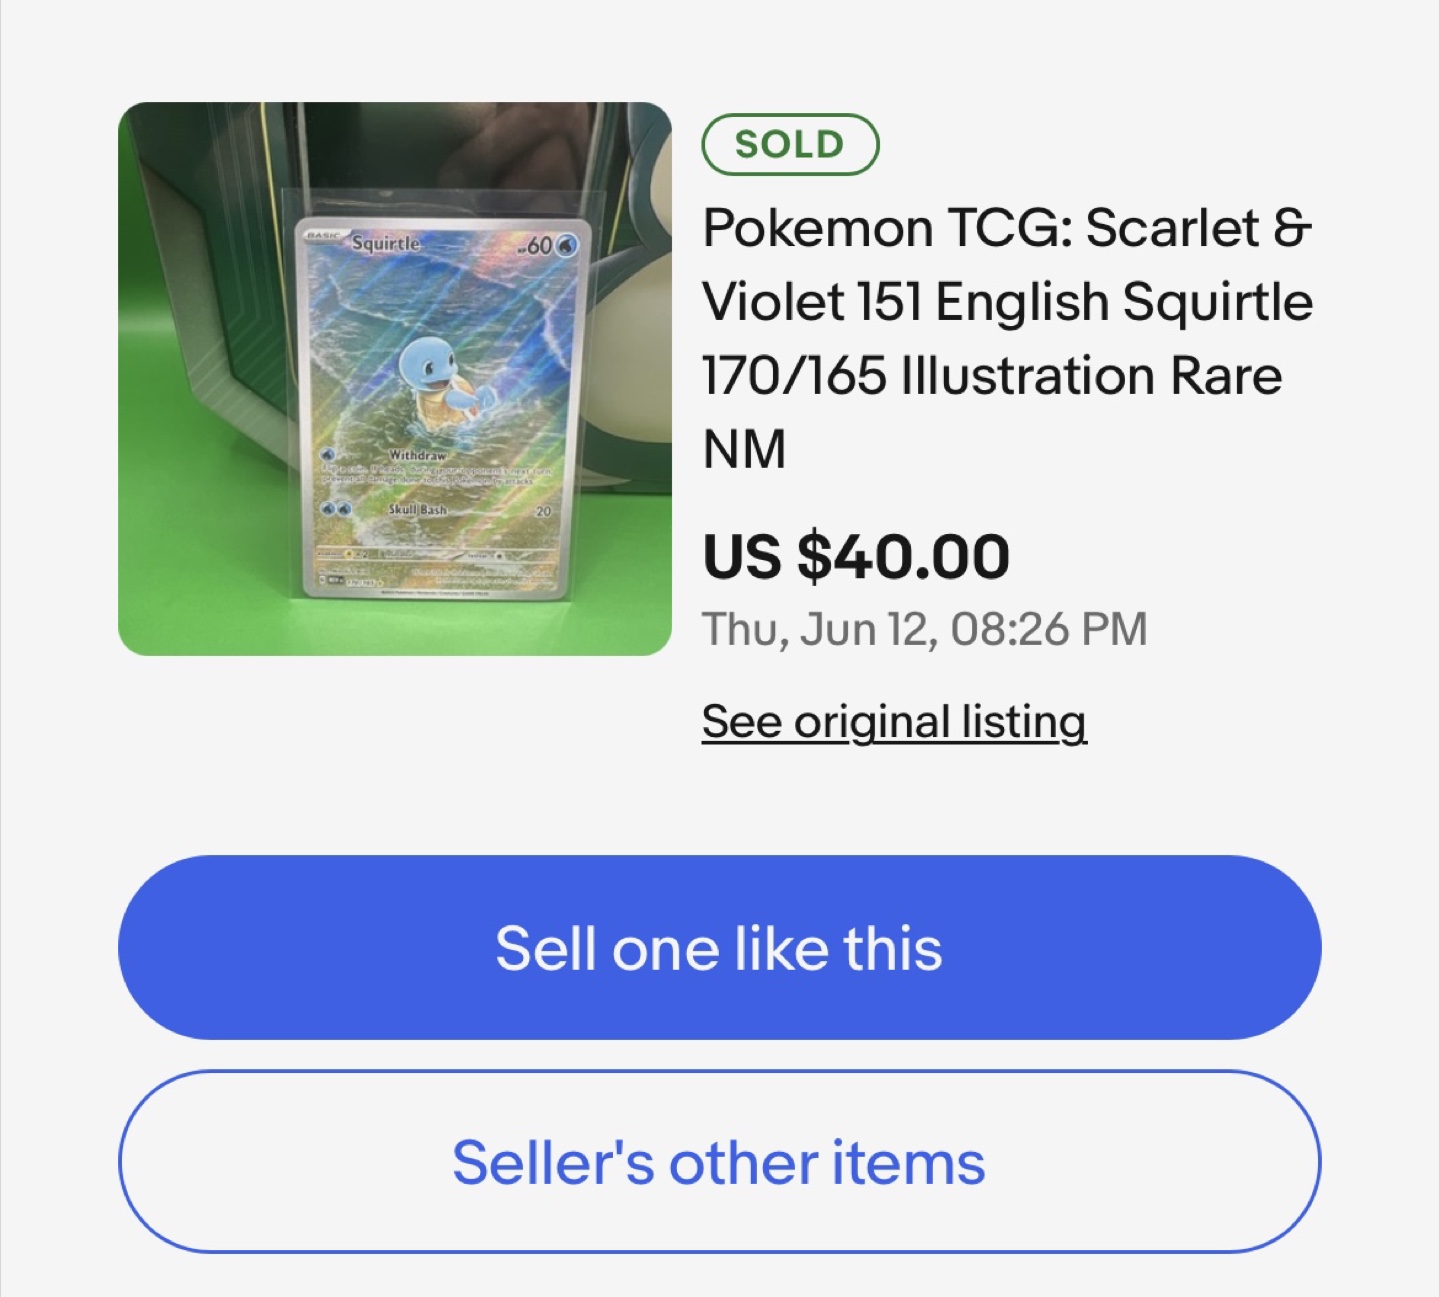Click the 60 HP value on card
Screen dimensions: 1440x1297
point(538,245)
